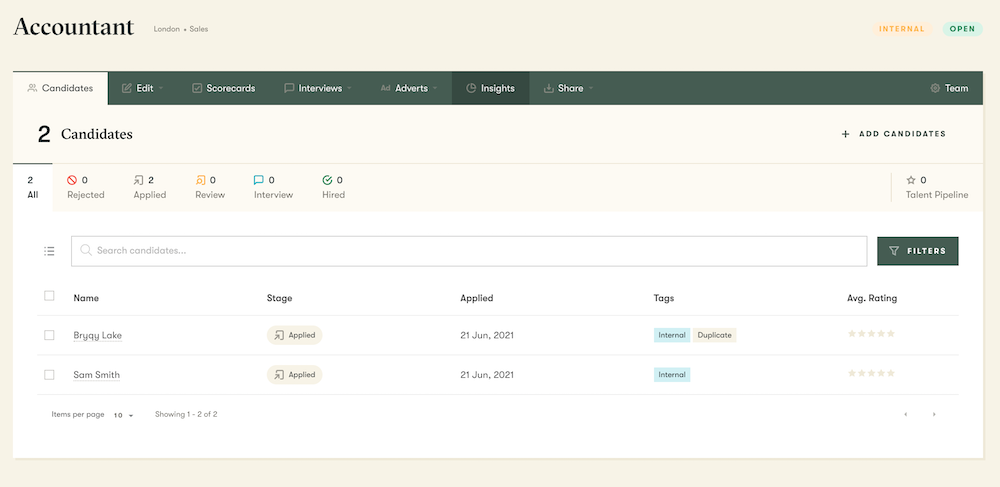1000x487 pixels.
Task: Open Team settings gear icon
Action: point(935,88)
